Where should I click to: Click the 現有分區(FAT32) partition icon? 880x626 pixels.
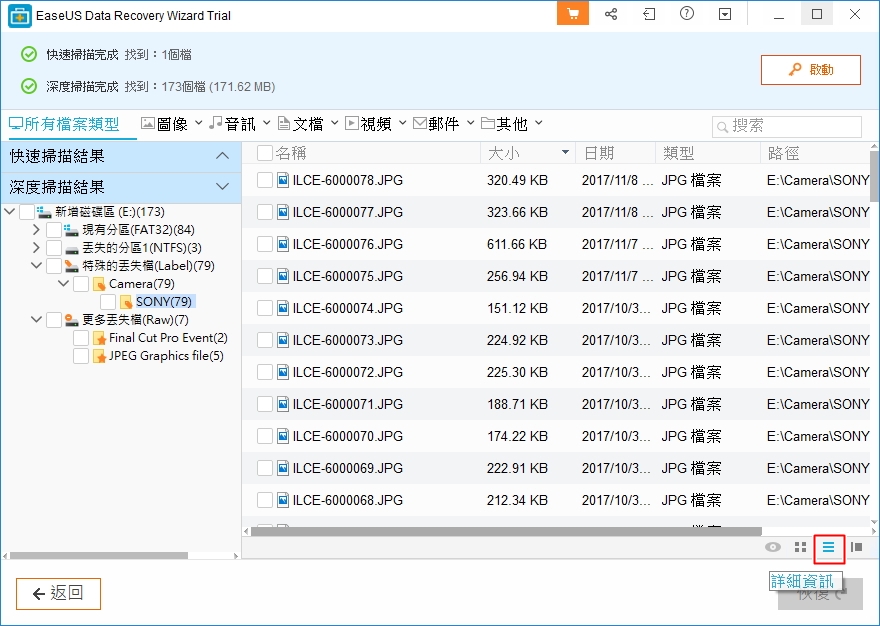pyautogui.click(x=71, y=230)
